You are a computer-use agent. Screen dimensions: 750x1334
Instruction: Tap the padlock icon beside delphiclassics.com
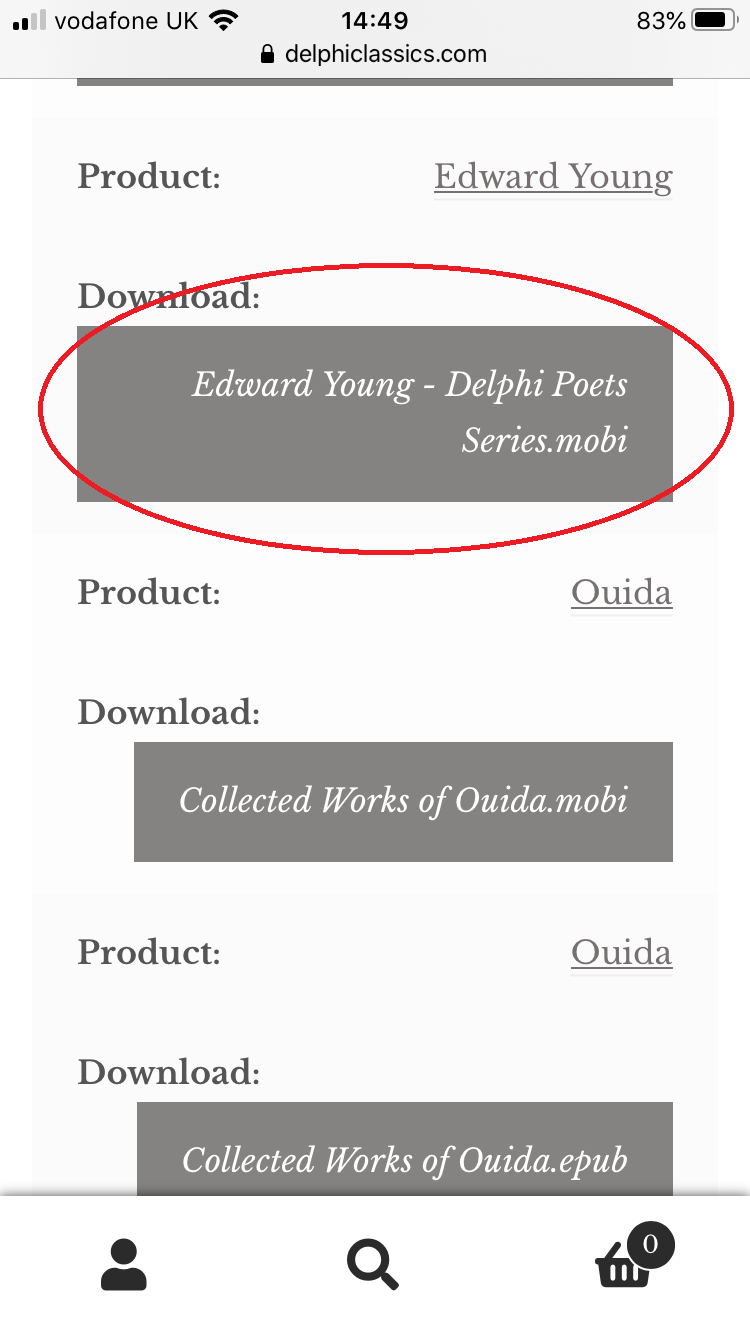[x=266, y=54]
